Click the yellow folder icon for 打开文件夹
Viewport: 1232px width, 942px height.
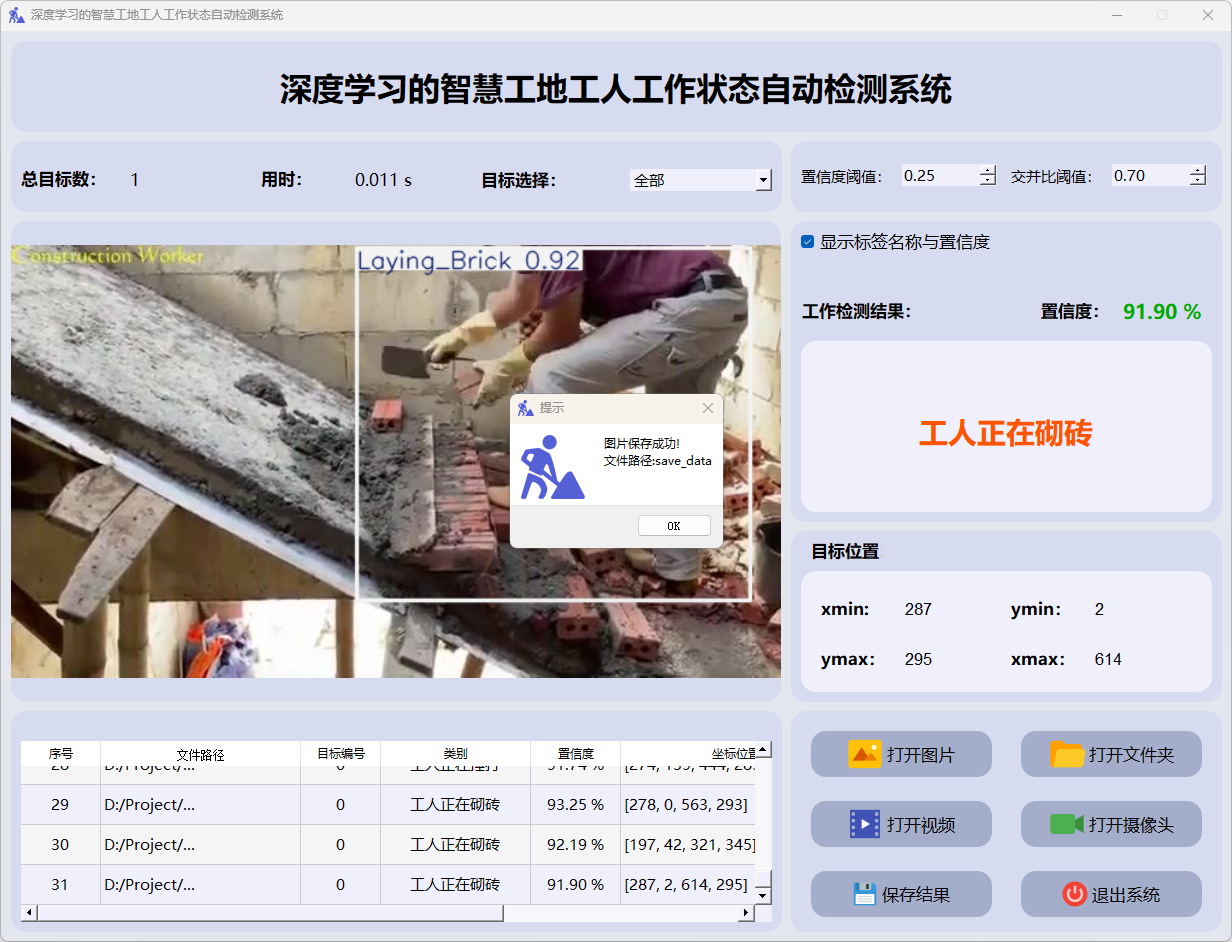tap(1067, 754)
